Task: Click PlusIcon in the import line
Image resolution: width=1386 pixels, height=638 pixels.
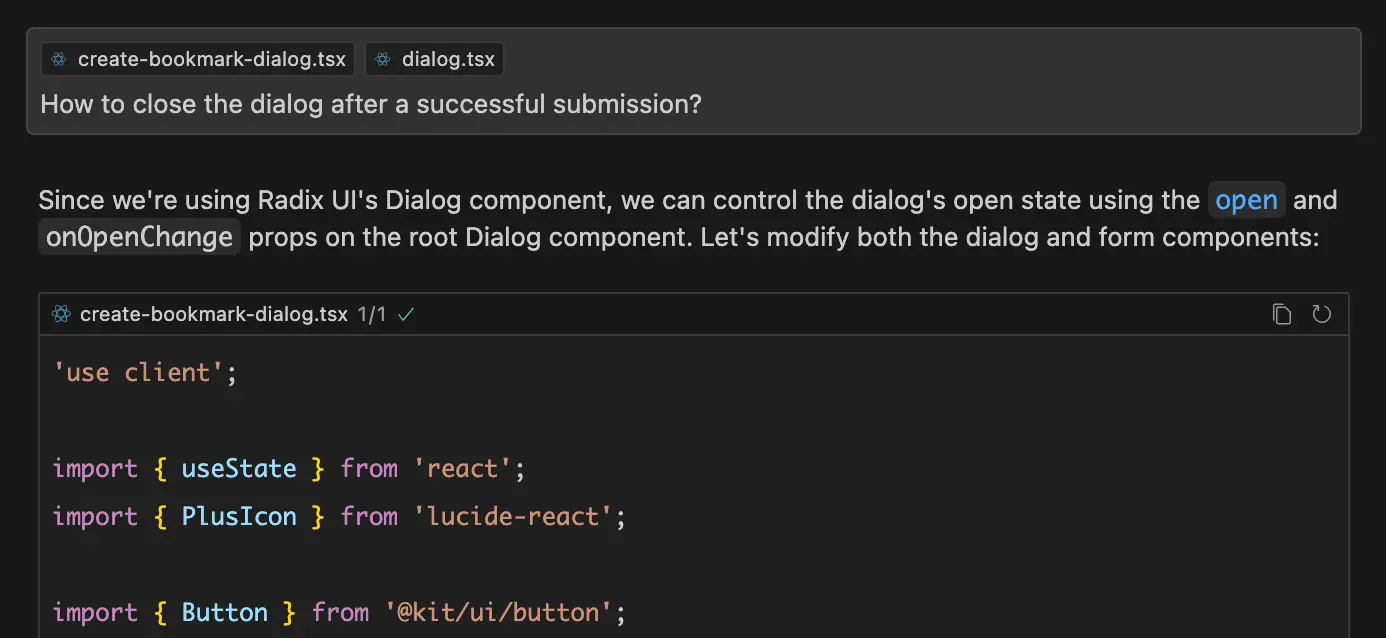Action: [x=238, y=516]
